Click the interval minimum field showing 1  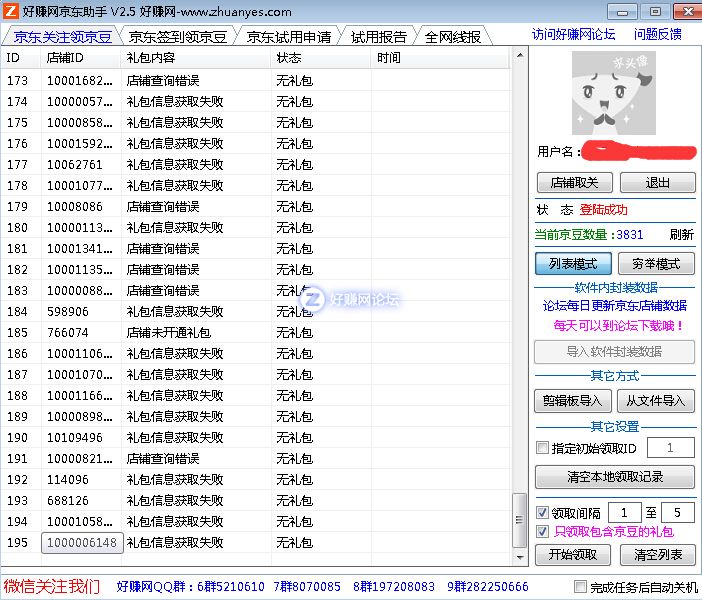point(625,512)
